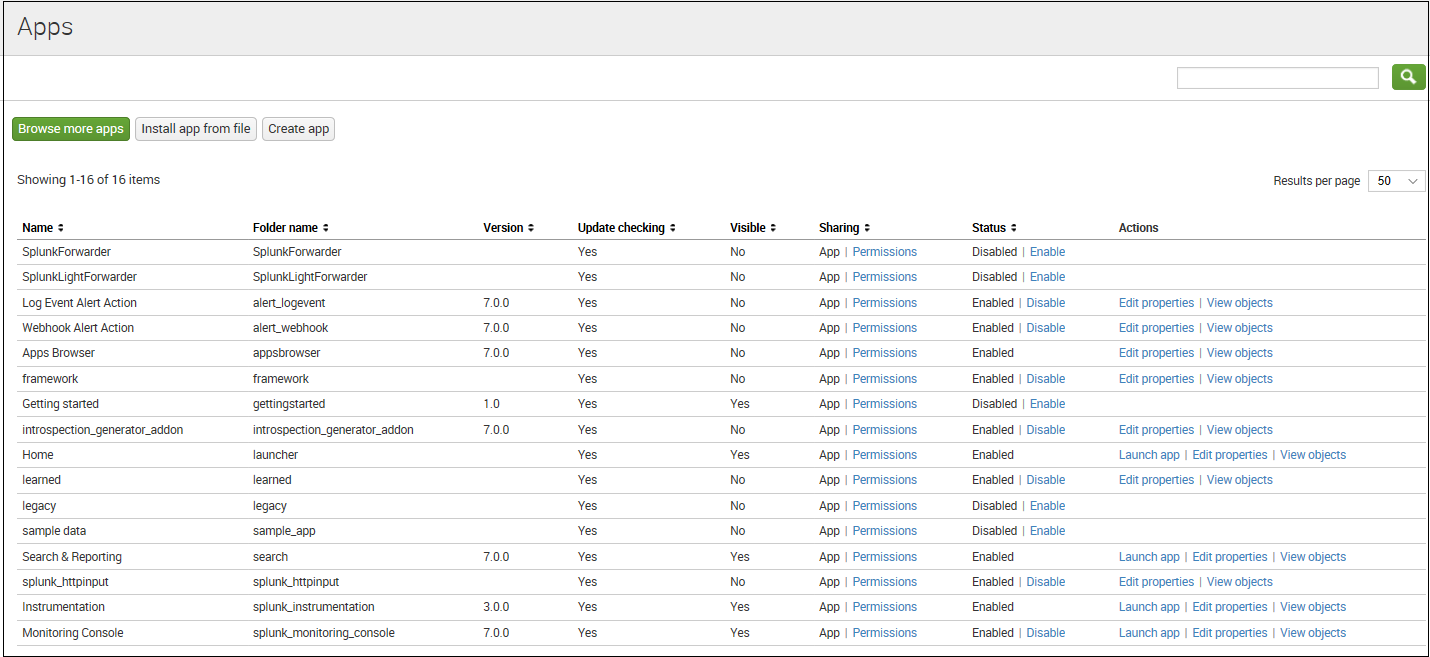The width and height of the screenshot is (1430, 657).
Task: Open the Results per page dropdown
Action: (1397, 181)
